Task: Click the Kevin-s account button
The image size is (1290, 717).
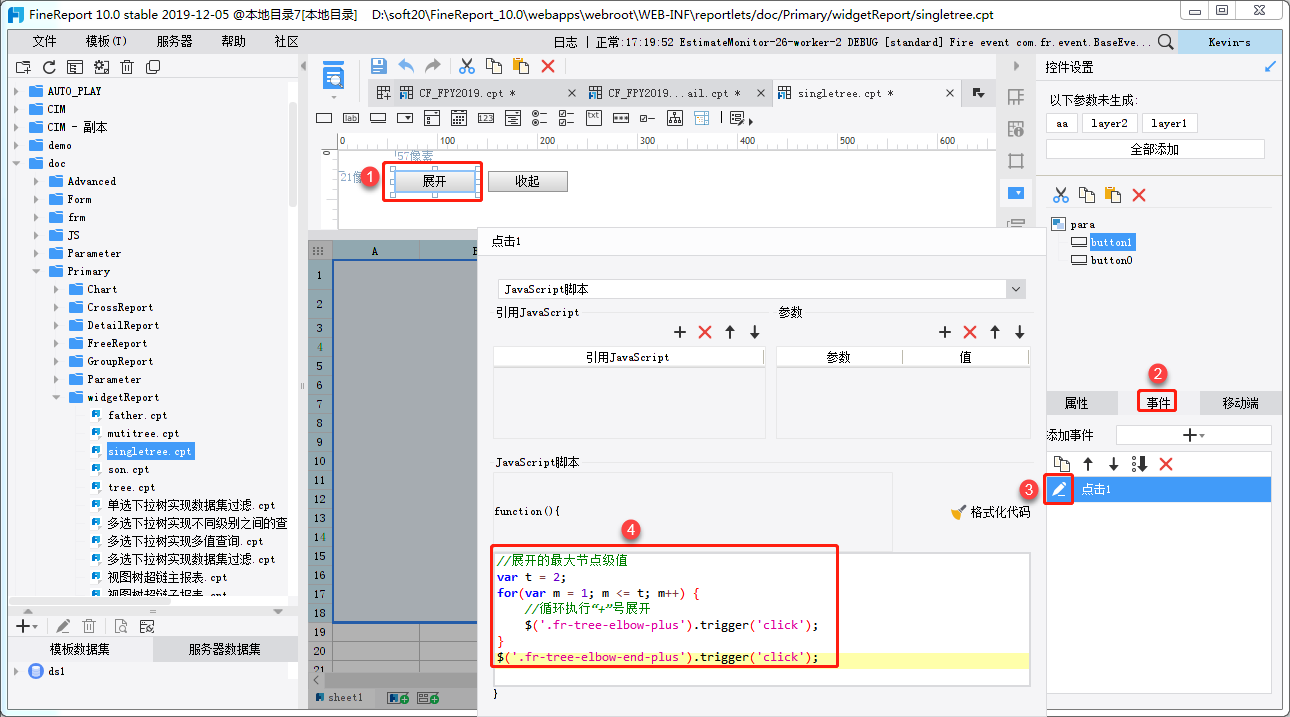Action: [x=1229, y=41]
